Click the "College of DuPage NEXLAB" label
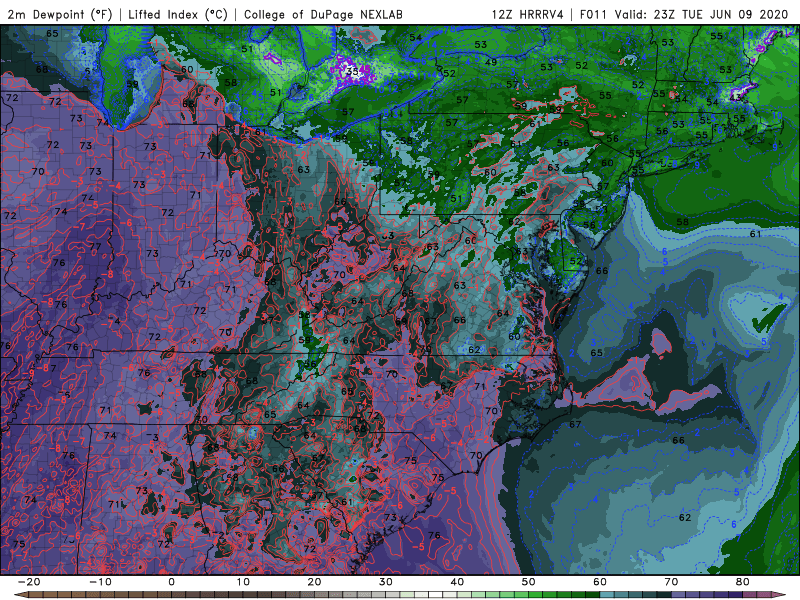This screenshot has height=600, width=800. coord(323,14)
